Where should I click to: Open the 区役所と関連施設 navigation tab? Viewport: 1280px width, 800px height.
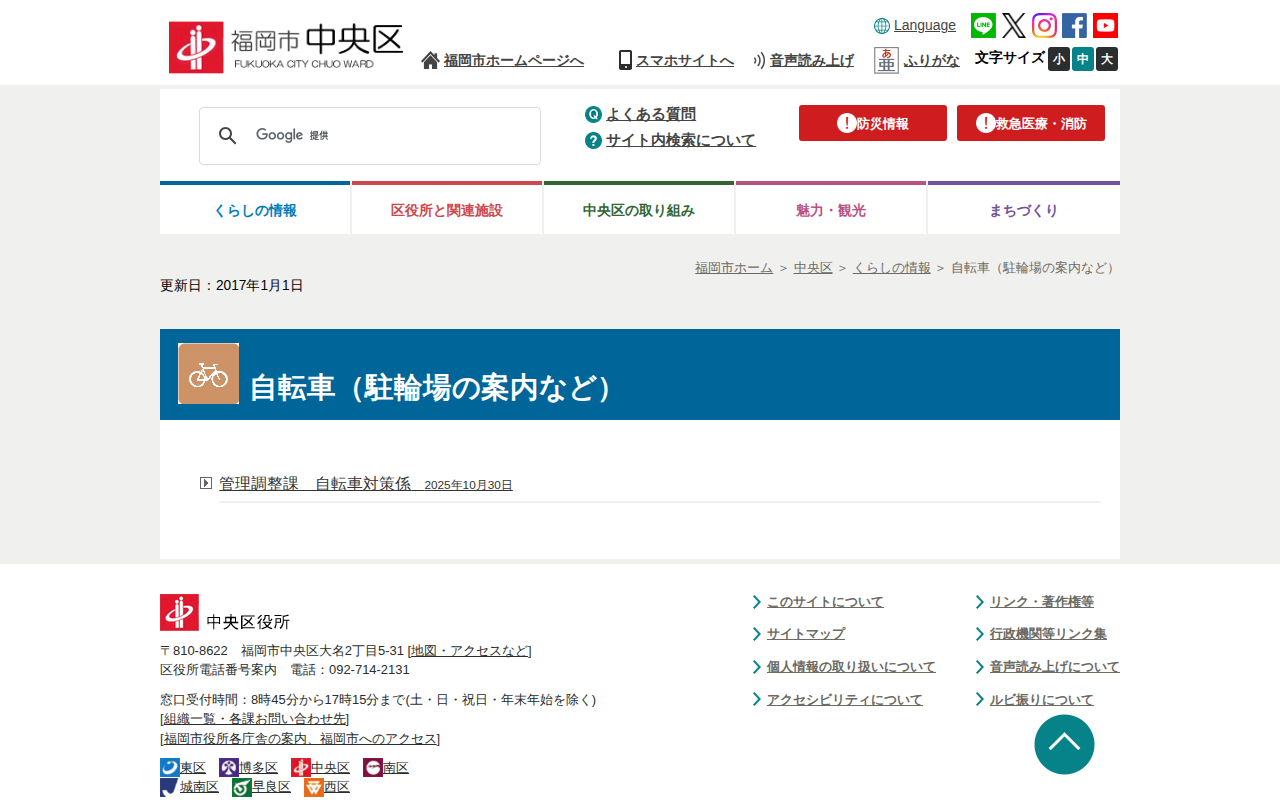447,208
